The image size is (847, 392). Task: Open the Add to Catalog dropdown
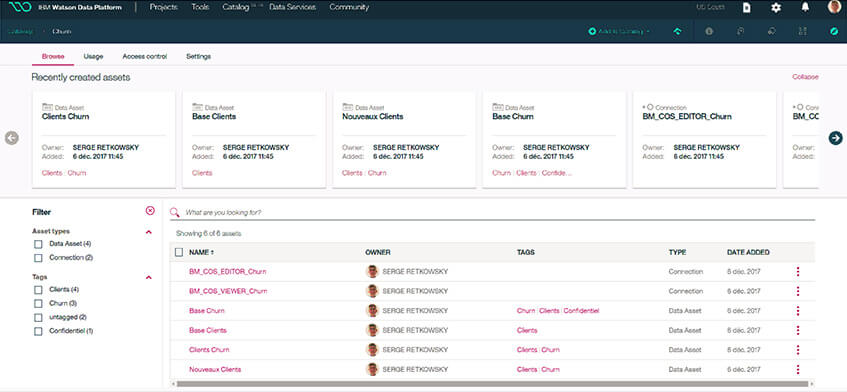click(619, 31)
